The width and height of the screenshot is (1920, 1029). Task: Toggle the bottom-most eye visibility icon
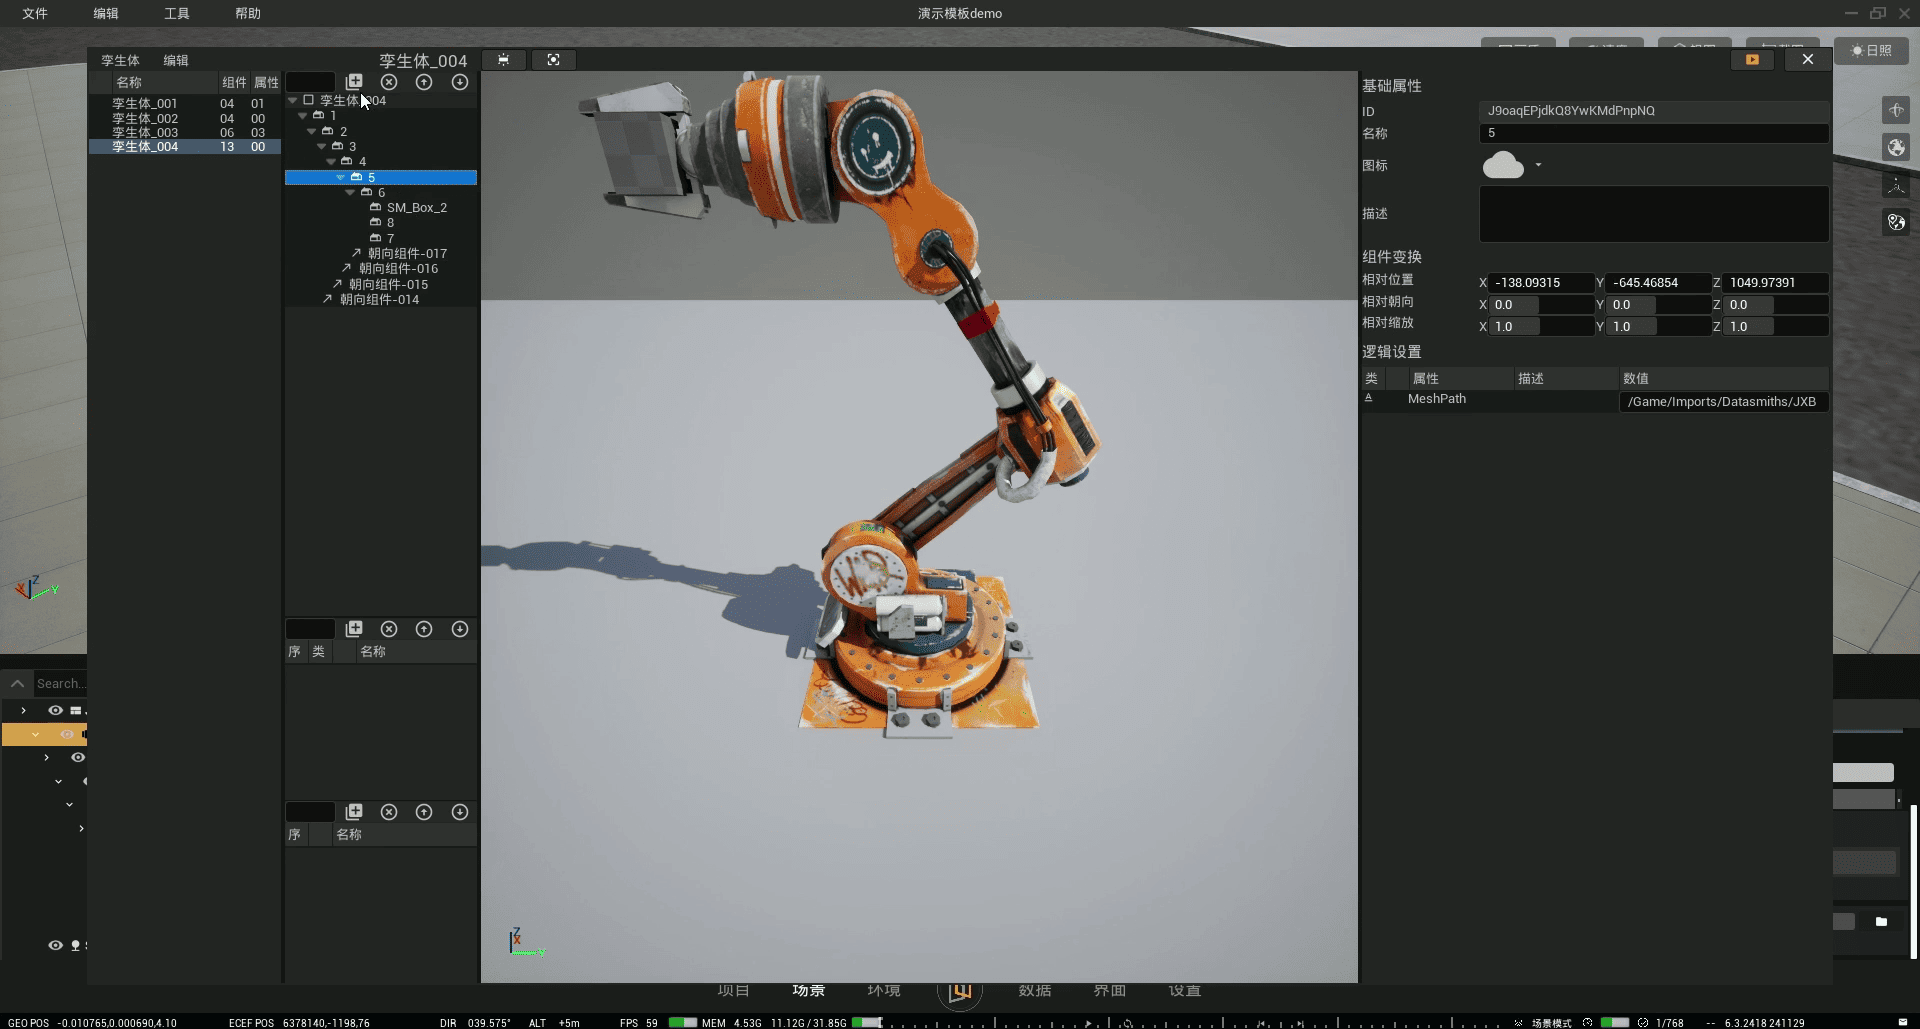click(x=56, y=945)
